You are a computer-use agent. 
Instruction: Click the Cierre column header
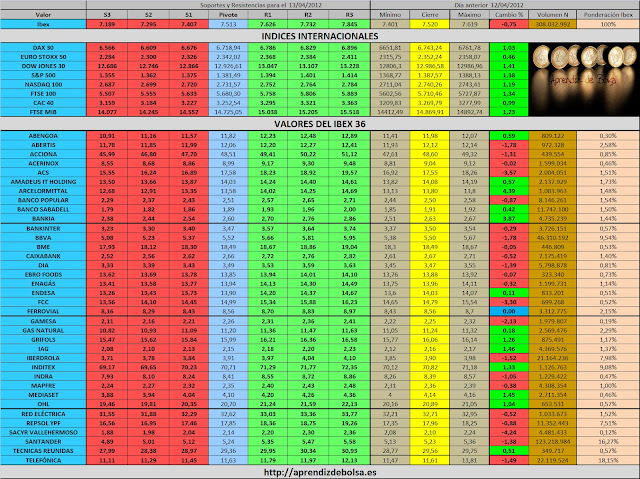(430, 15)
